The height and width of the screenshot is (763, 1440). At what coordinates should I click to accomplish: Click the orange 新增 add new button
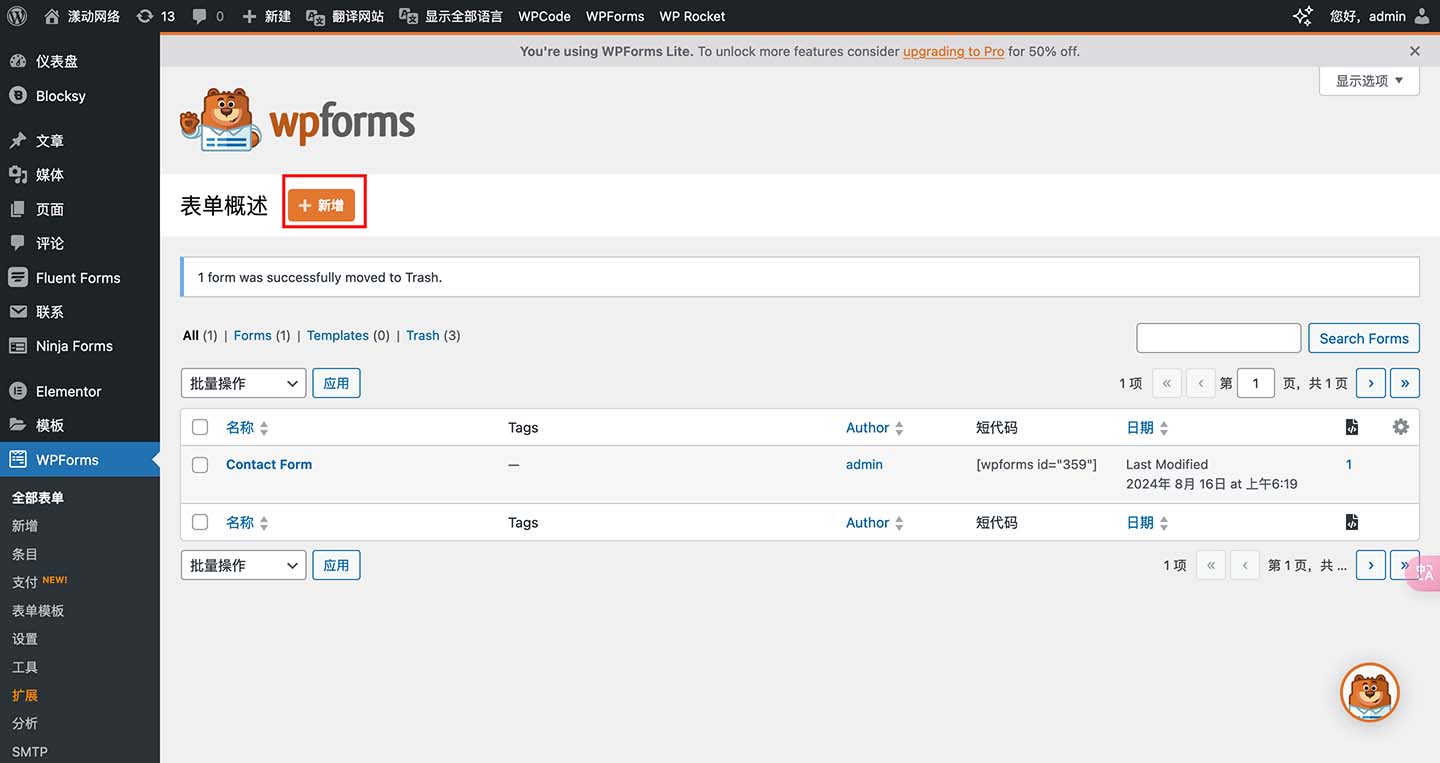321,205
